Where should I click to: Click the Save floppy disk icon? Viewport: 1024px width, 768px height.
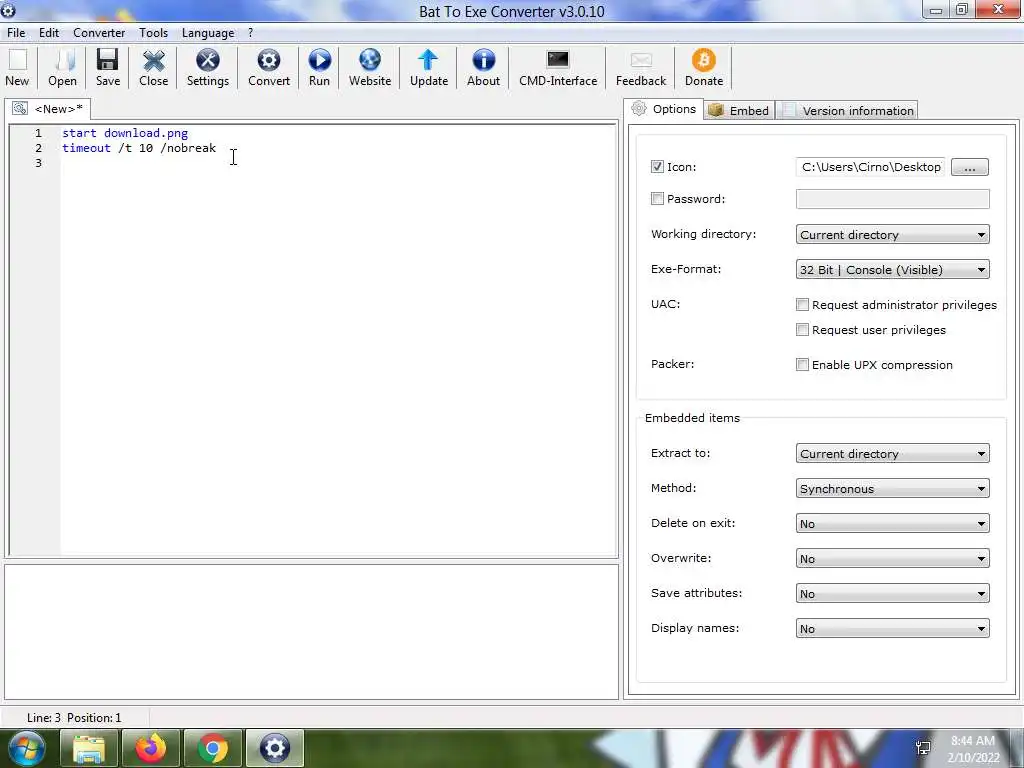click(x=108, y=60)
